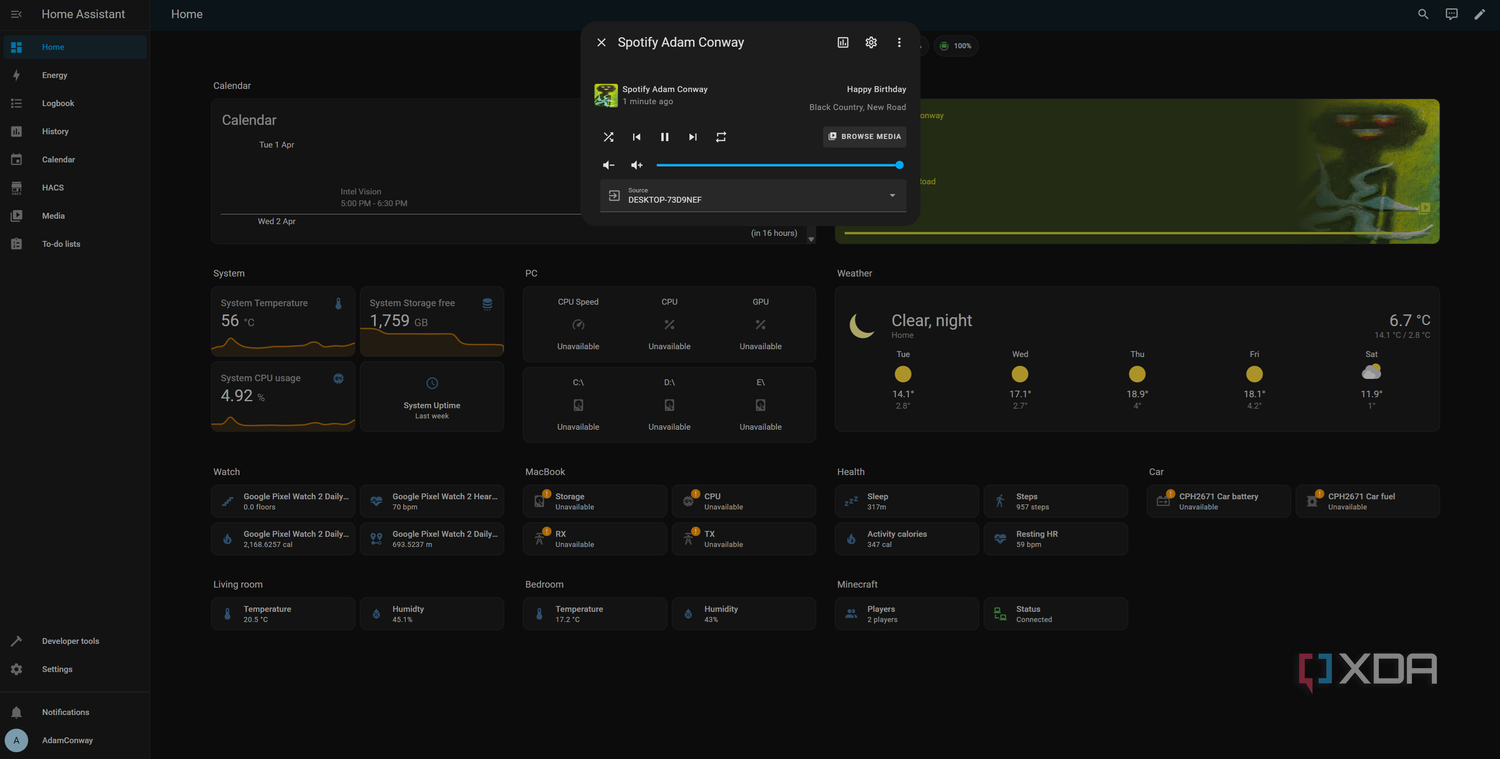Viewport: 1500px width, 759px height.
Task: Select the Sat forecast cloudy icon
Action: click(1371, 372)
